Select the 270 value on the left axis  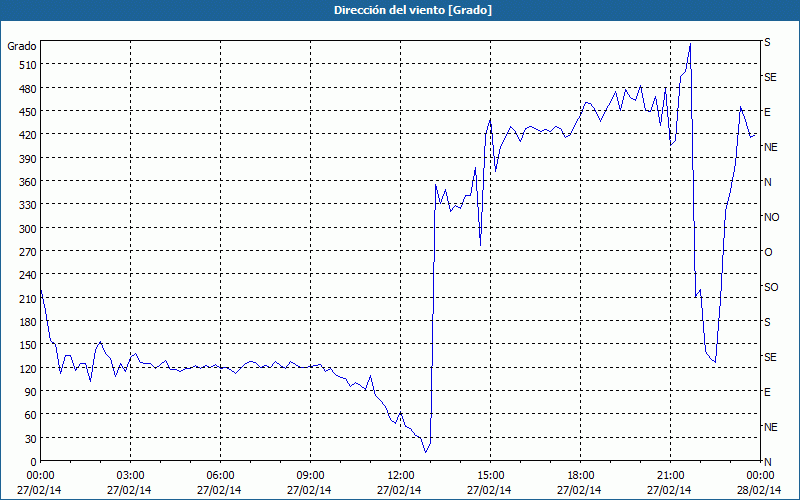click(29, 252)
